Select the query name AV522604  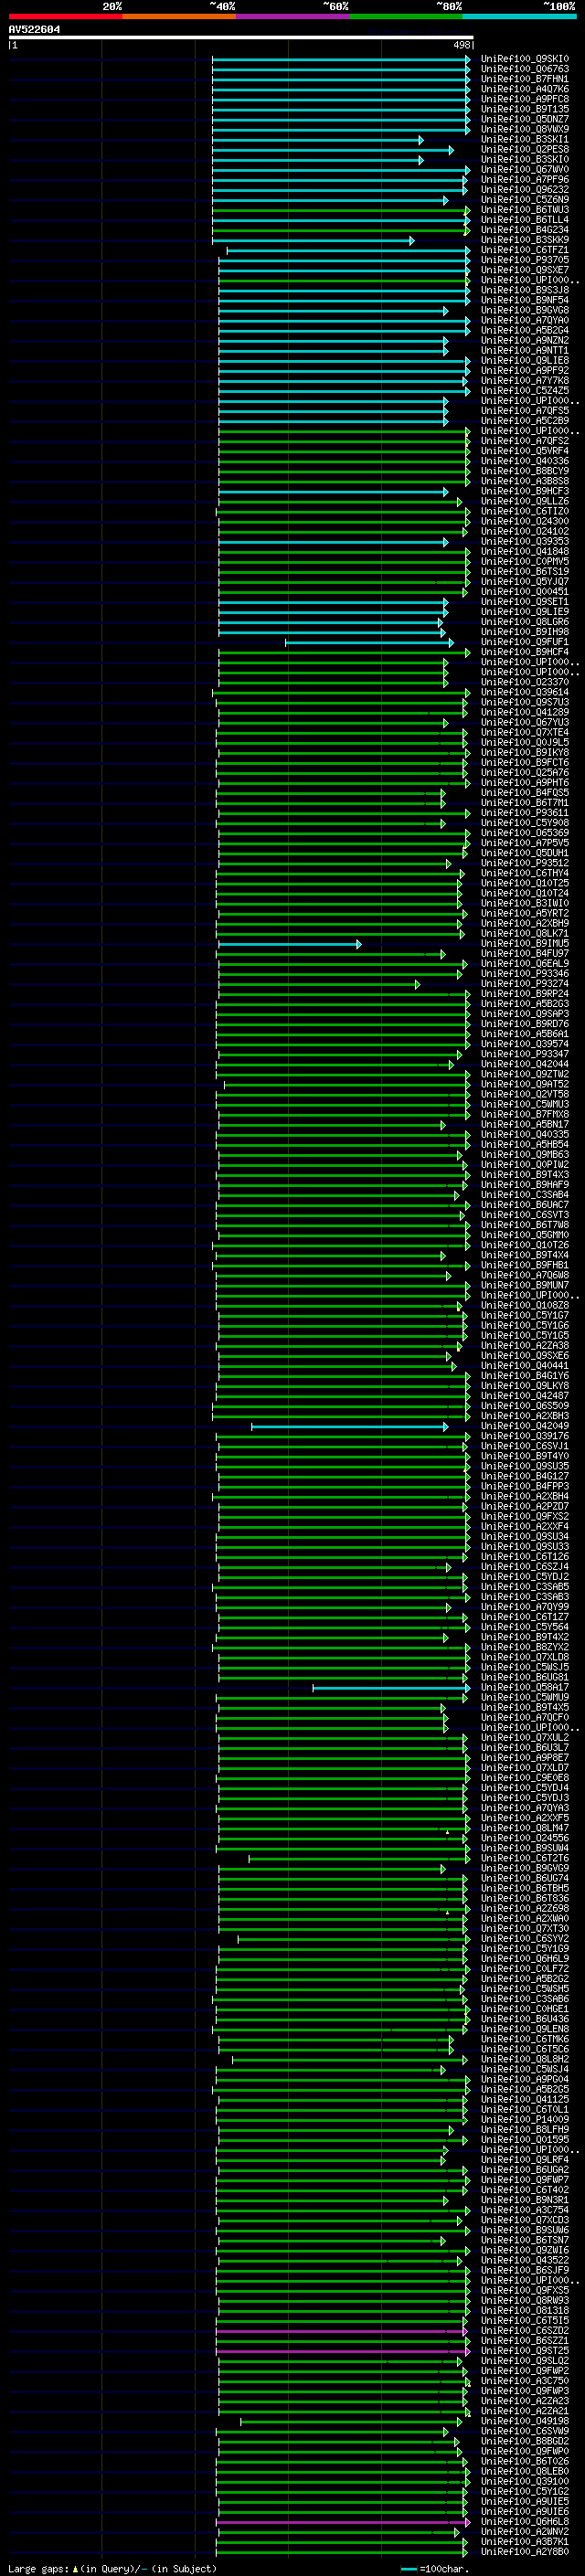(34, 30)
